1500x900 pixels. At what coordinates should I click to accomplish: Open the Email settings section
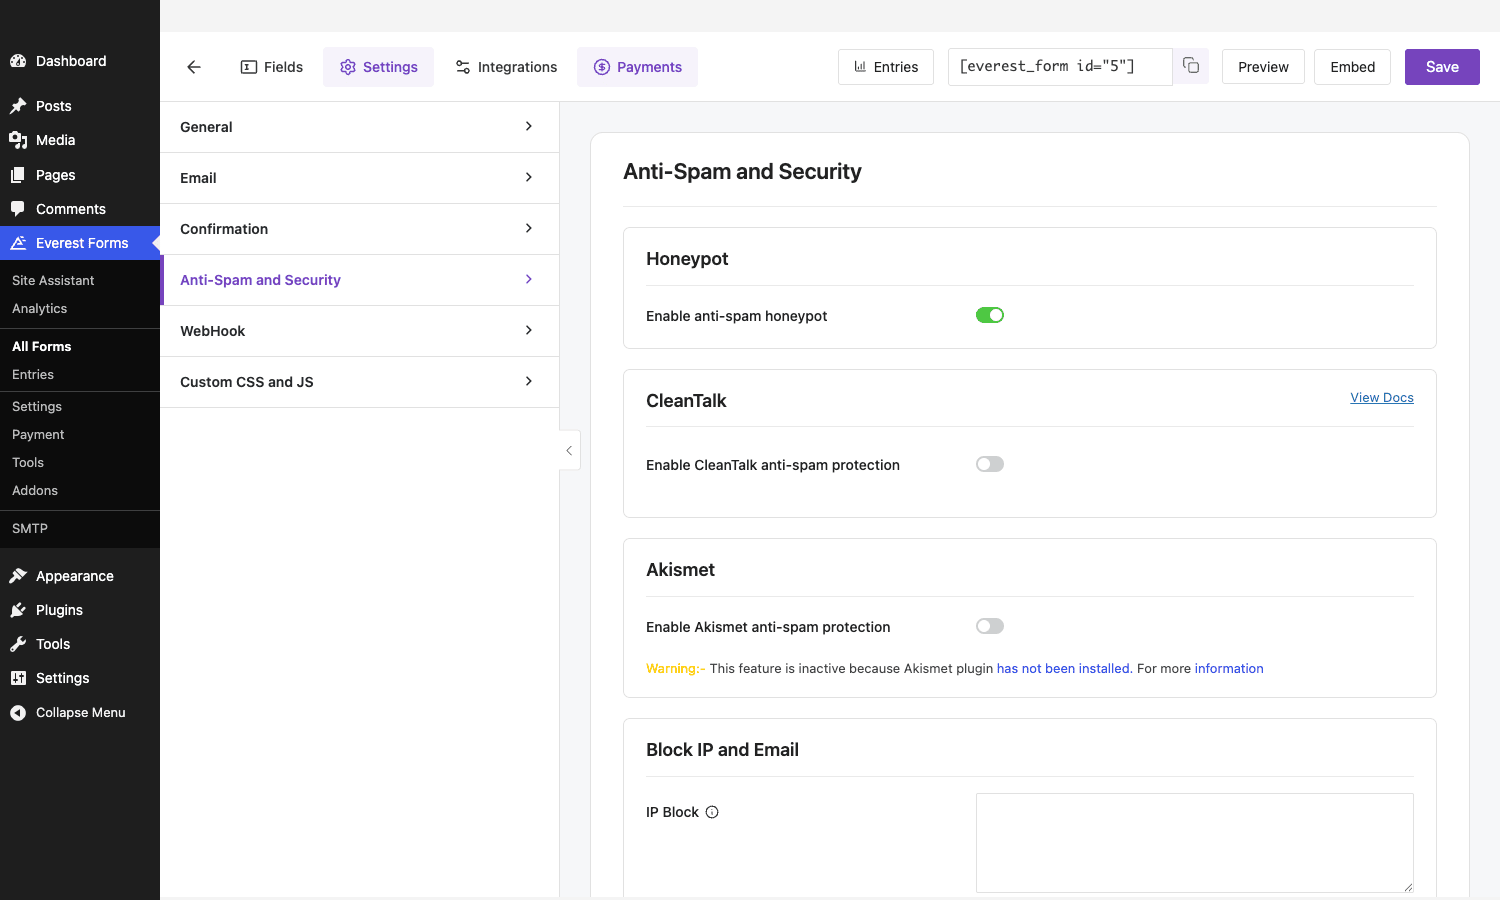click(360, 178)
